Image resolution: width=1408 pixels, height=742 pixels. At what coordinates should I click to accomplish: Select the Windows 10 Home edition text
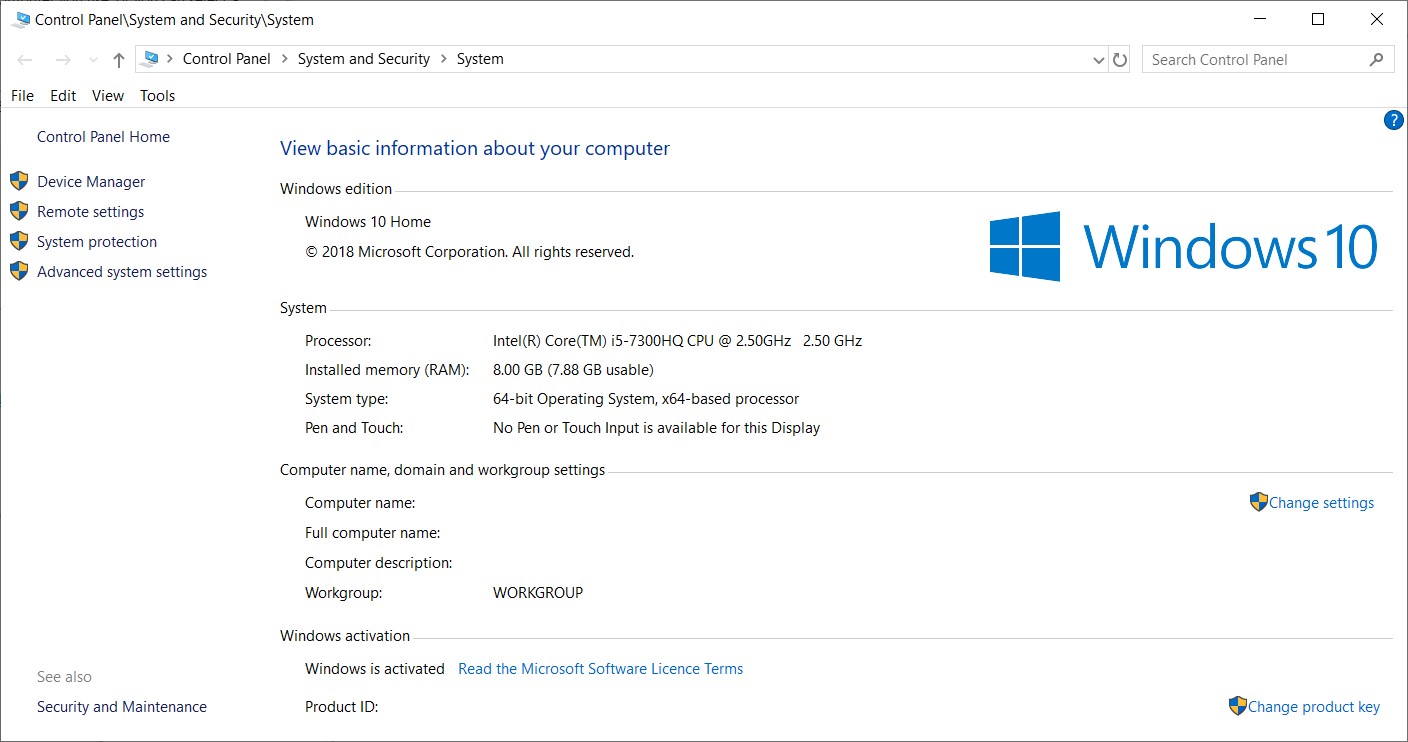[368, 222]
